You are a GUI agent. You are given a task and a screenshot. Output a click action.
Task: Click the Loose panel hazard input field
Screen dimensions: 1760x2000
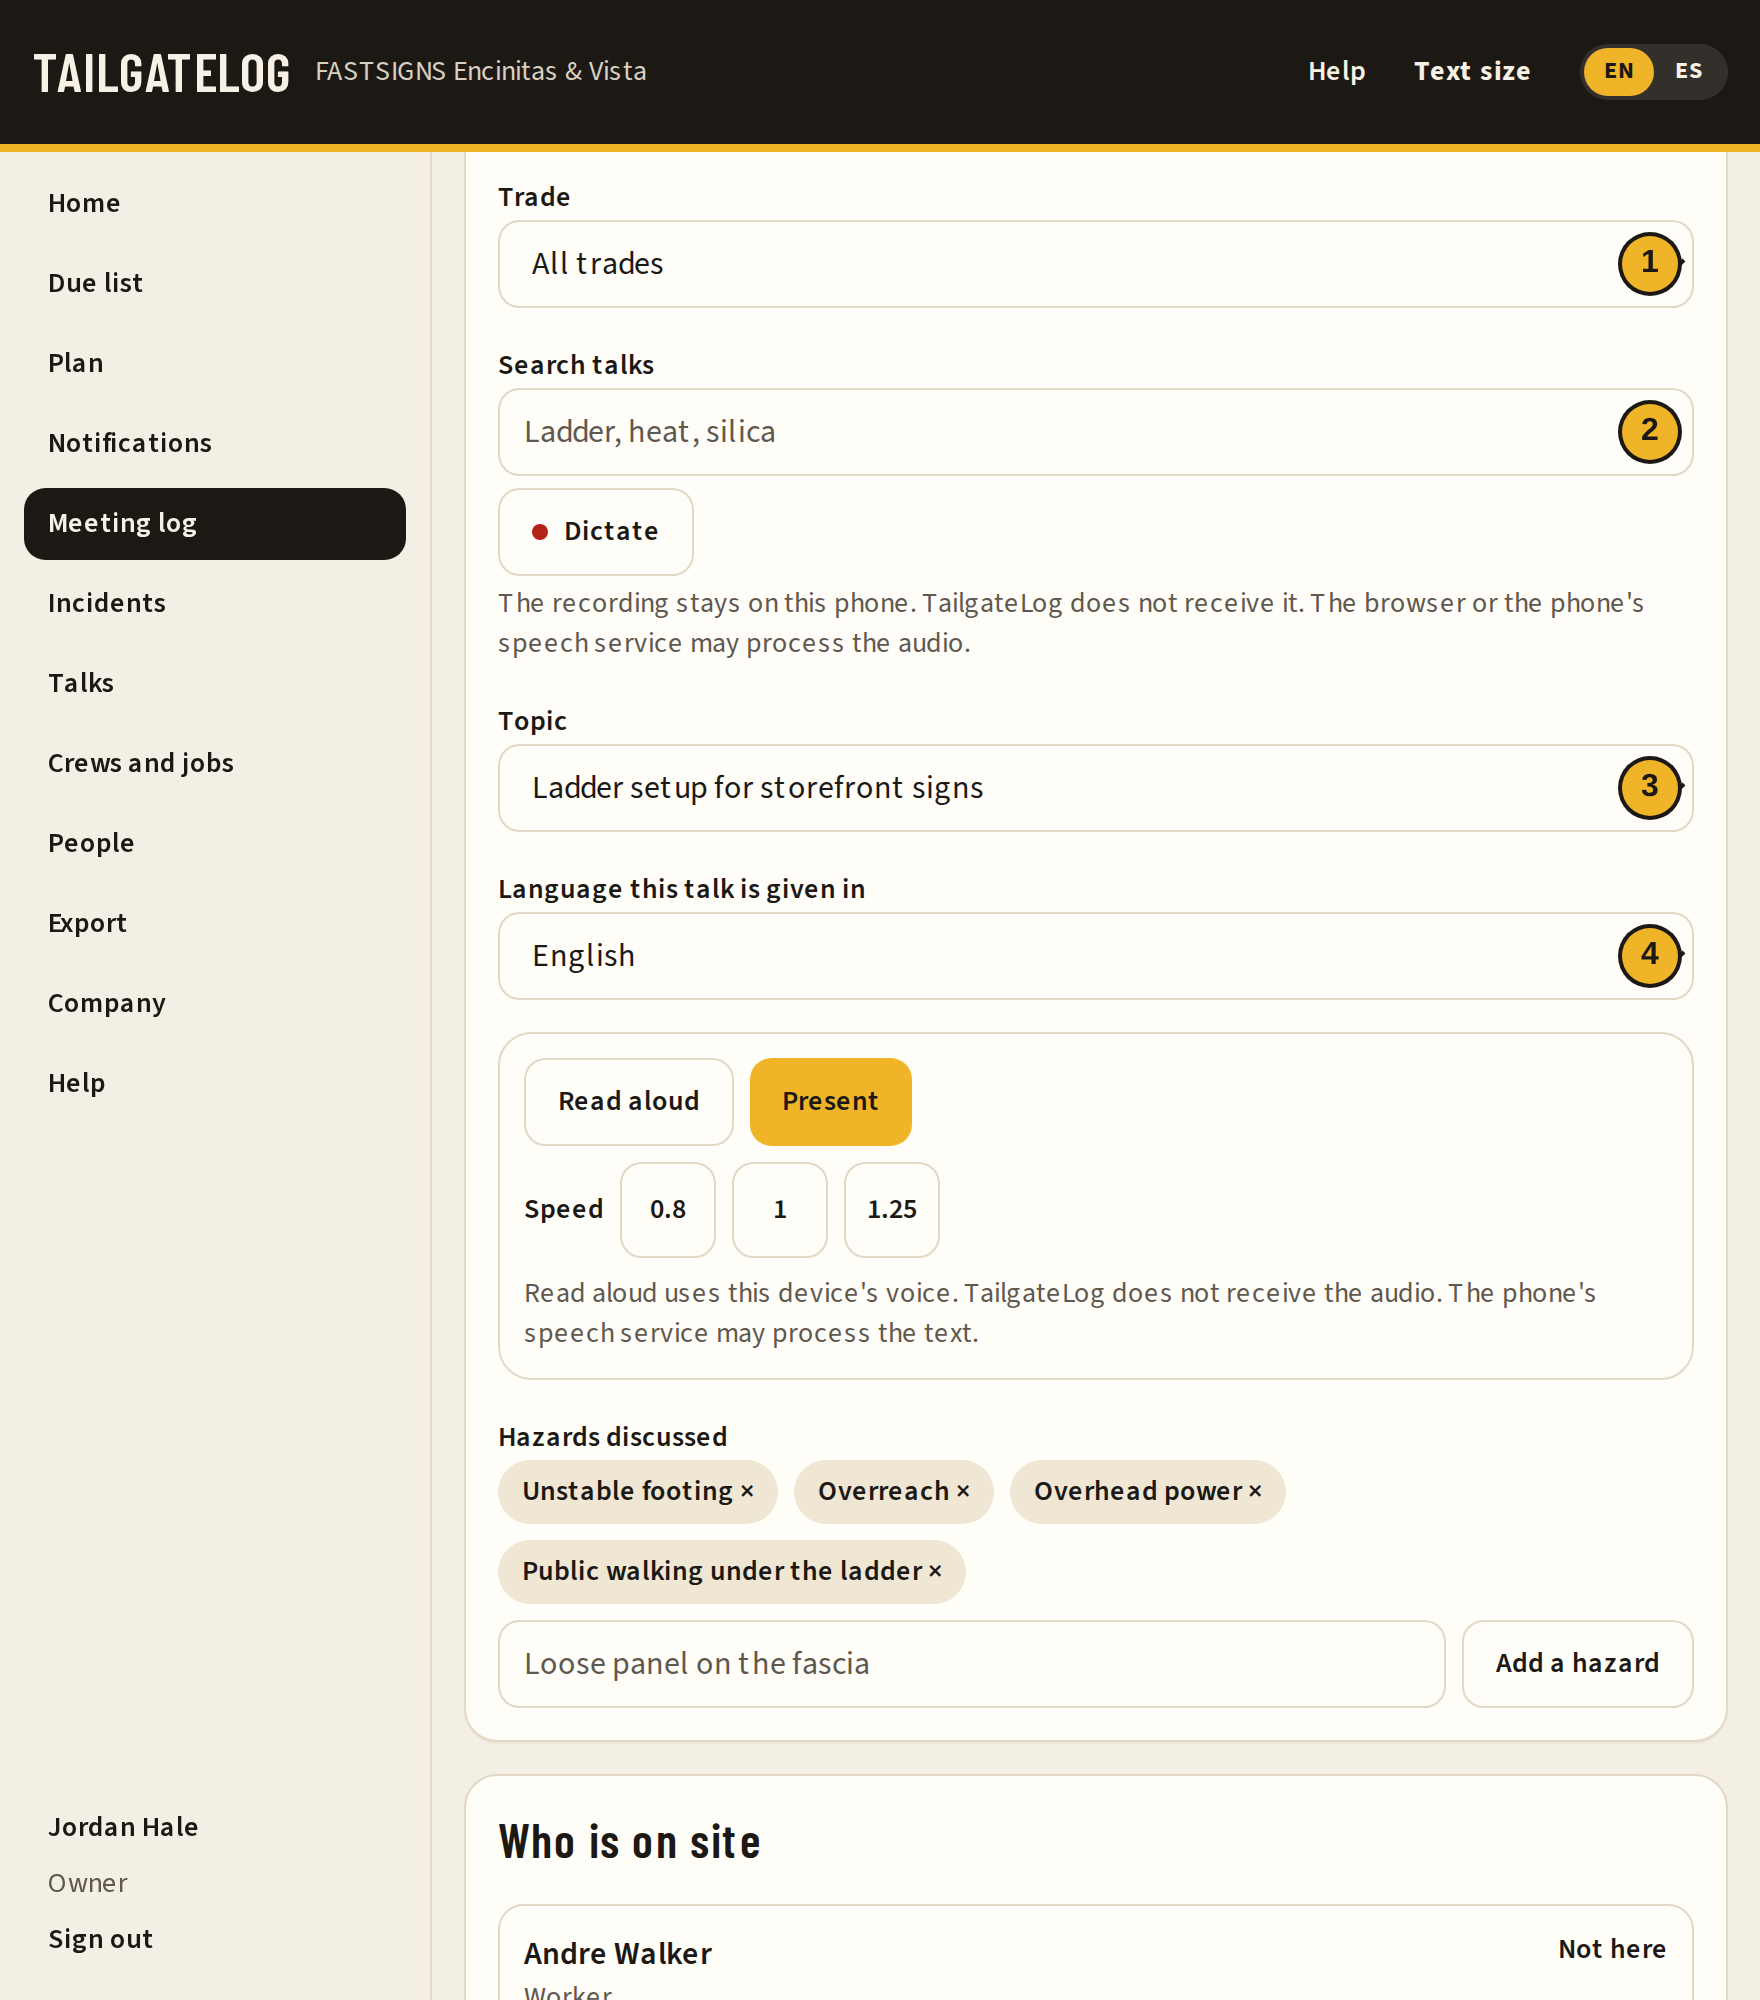tap(972, 1664)
